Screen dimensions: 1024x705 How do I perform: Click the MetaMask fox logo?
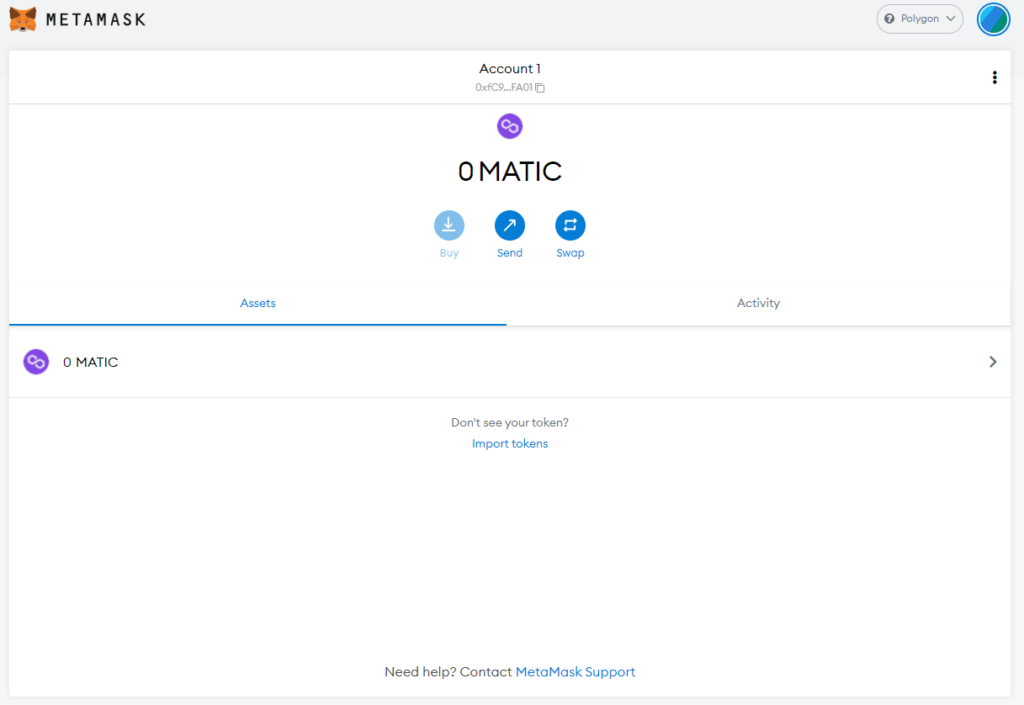click(23, 19)
